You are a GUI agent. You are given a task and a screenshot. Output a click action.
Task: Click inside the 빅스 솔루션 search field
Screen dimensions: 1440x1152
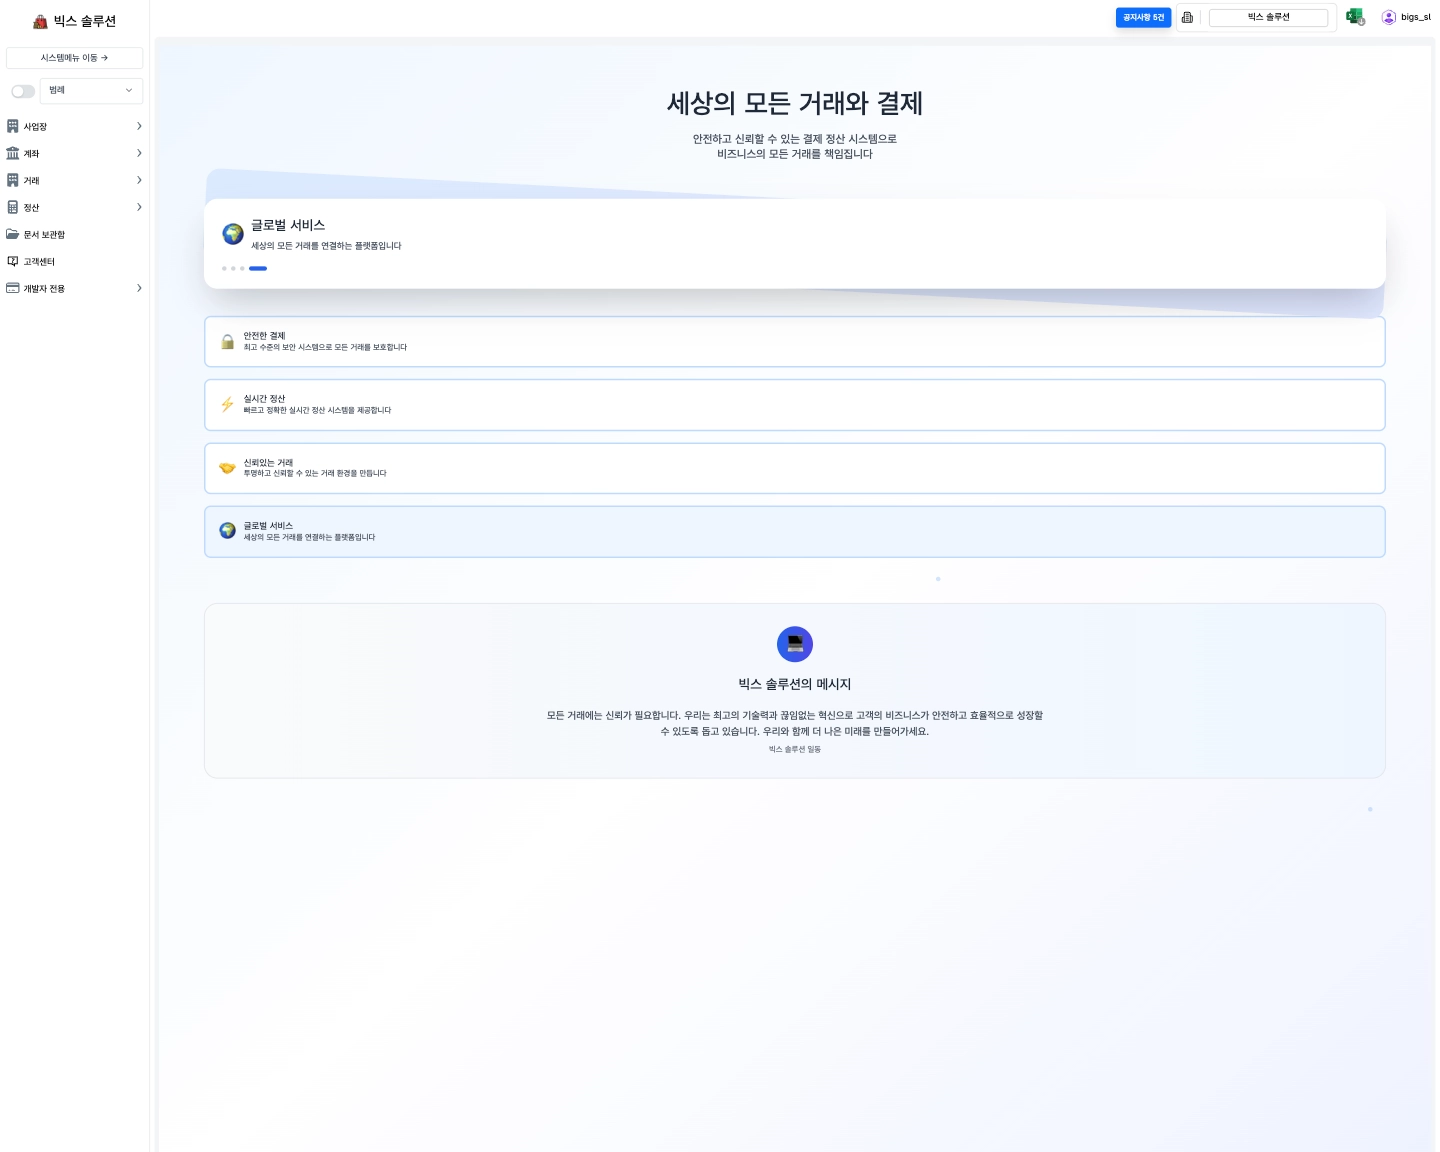point(1269,17)
